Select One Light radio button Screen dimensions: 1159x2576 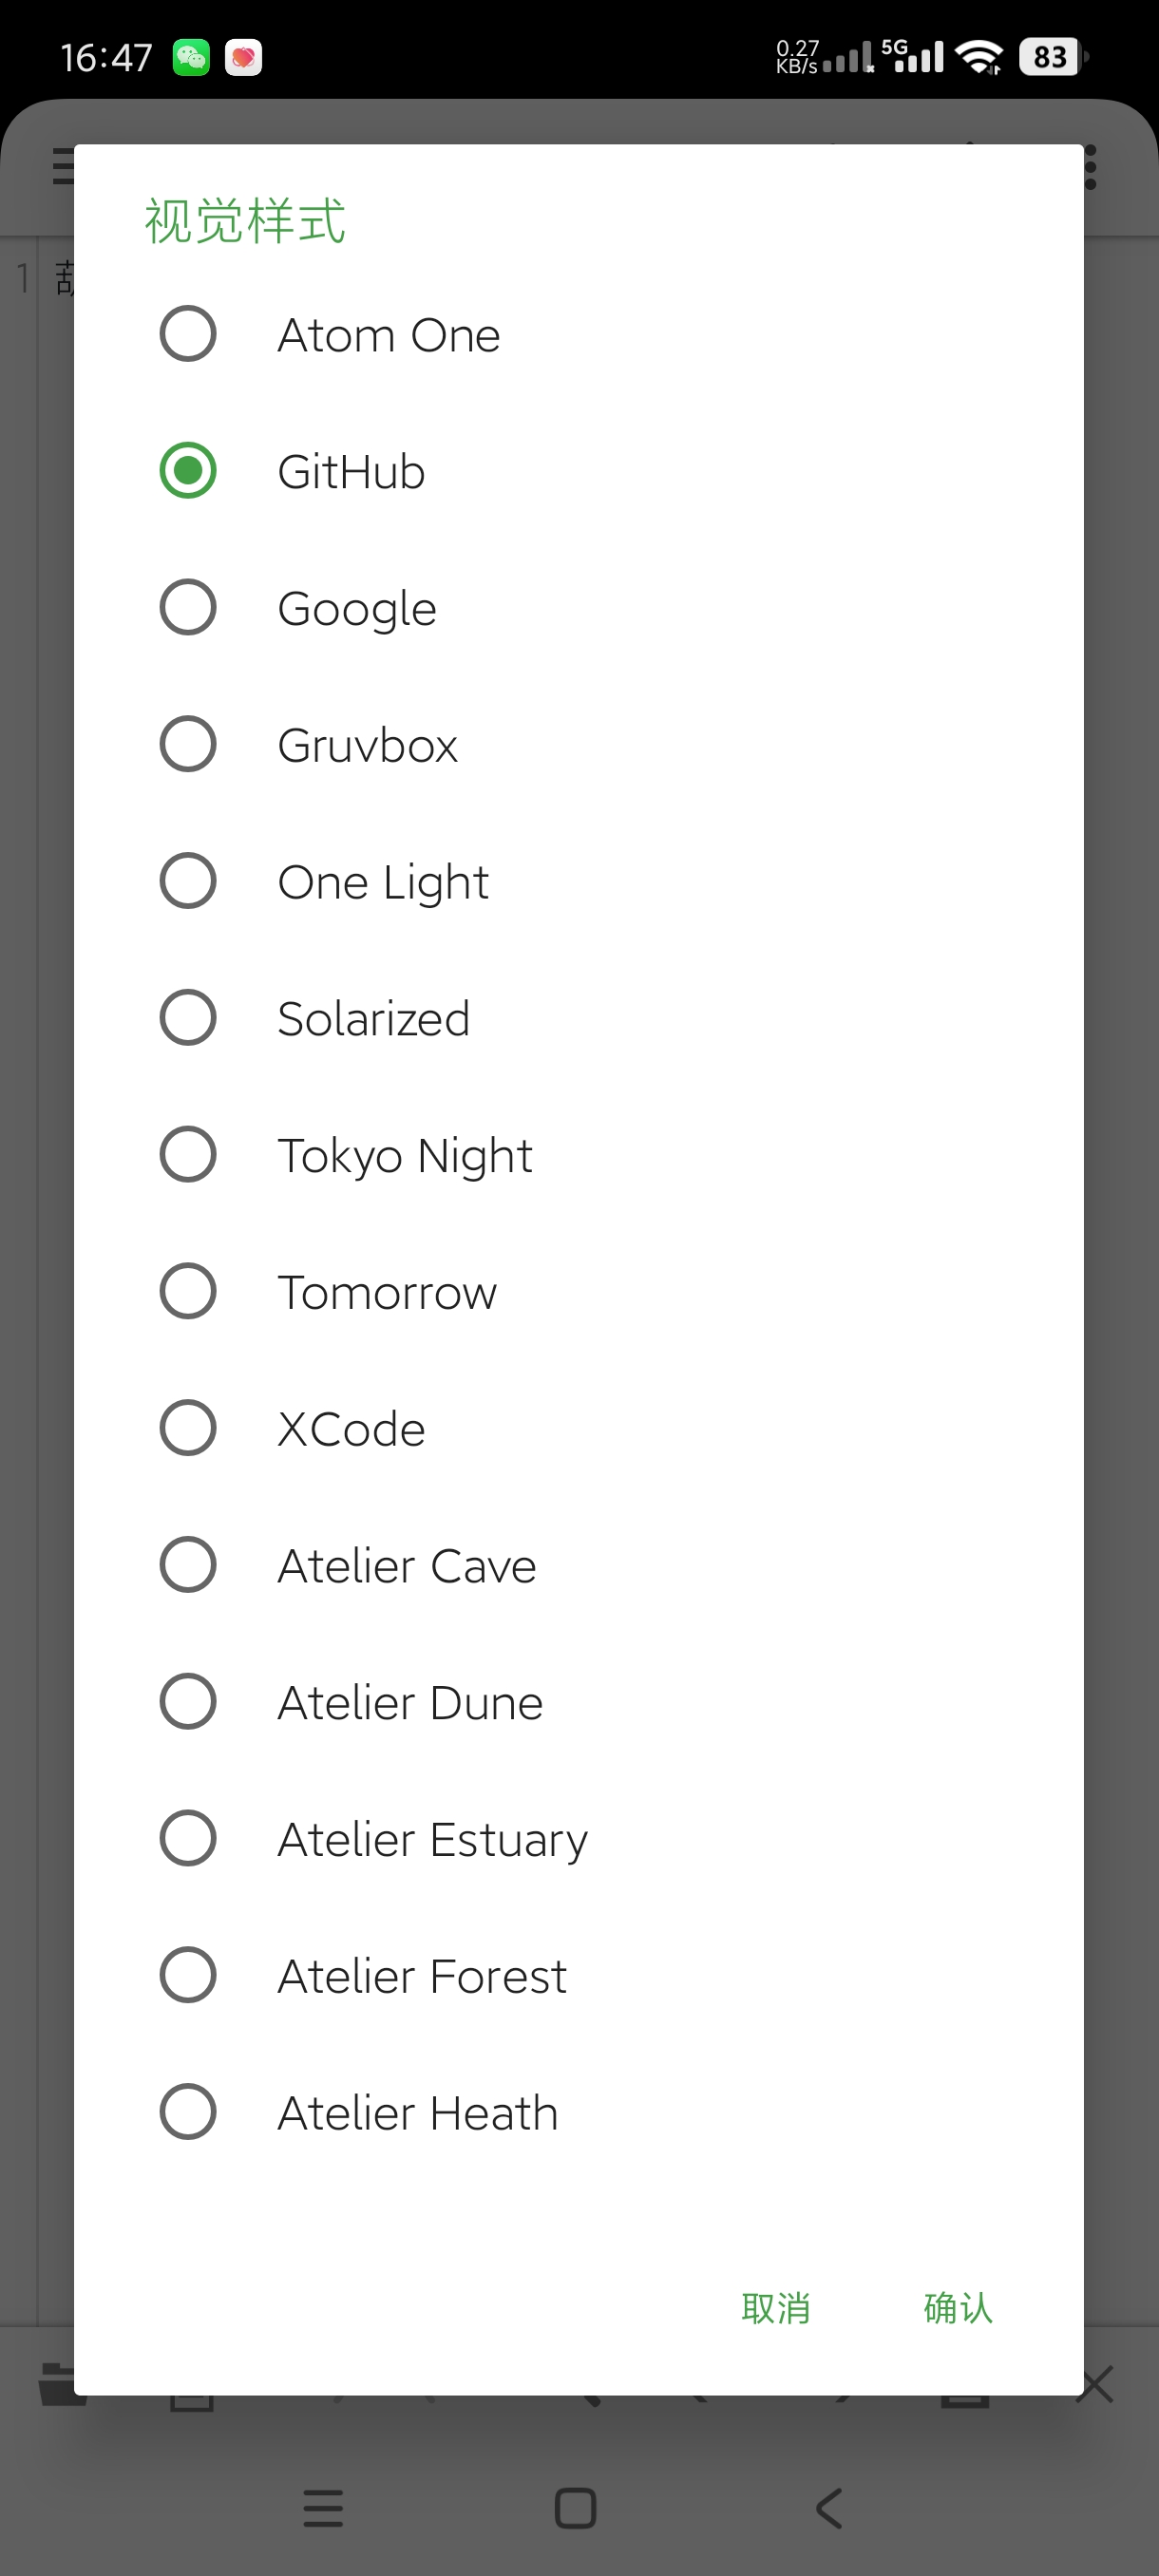coord(188,881)
